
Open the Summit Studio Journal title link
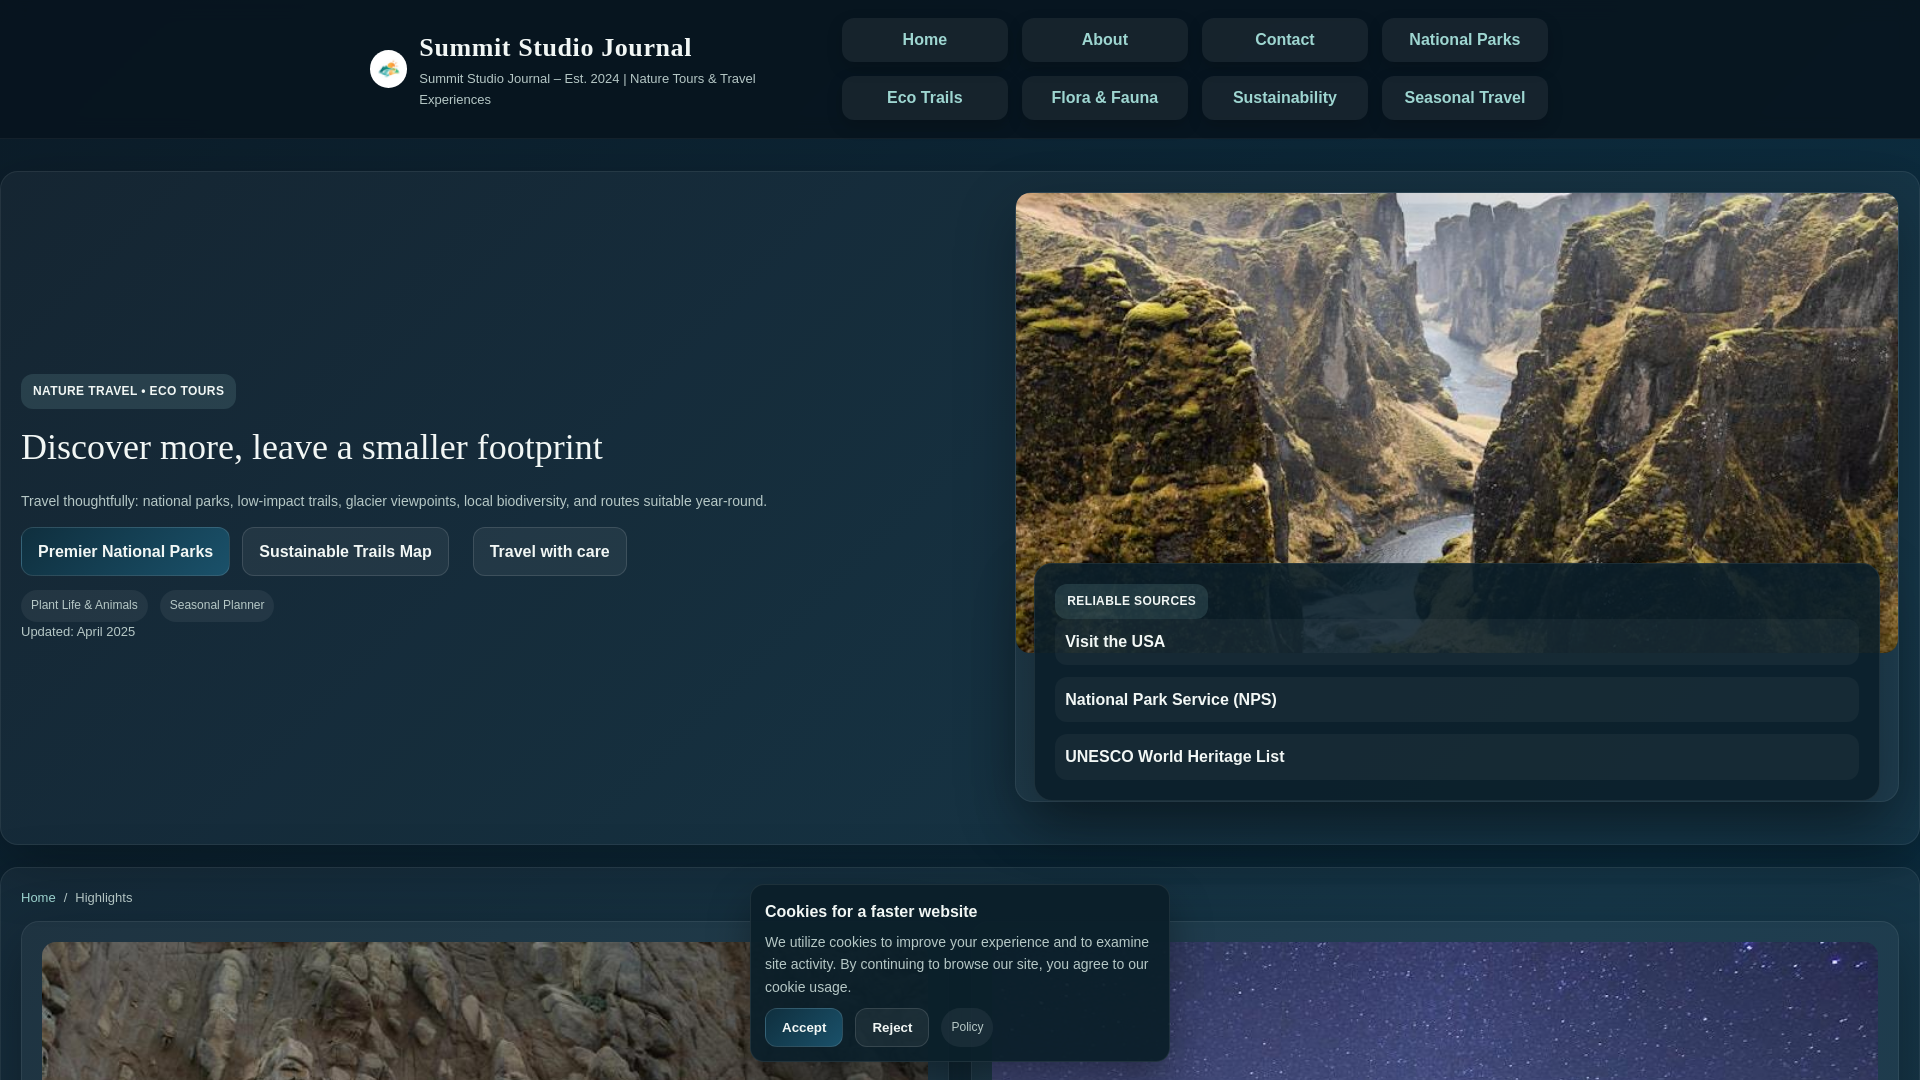tap(555, 47)
